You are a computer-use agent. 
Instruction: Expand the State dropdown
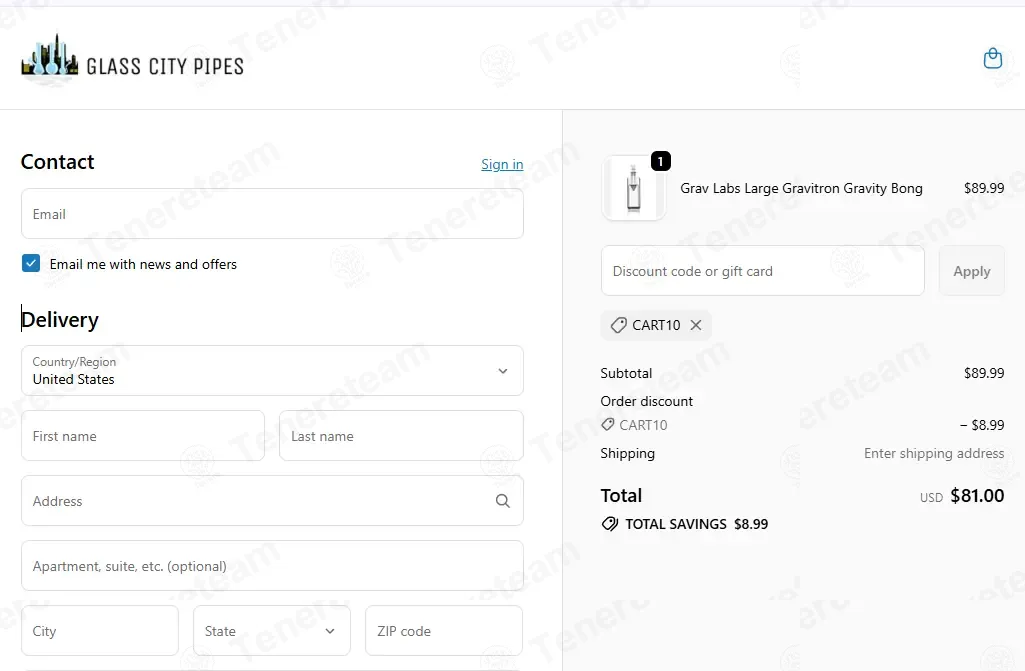click(272, 631)
